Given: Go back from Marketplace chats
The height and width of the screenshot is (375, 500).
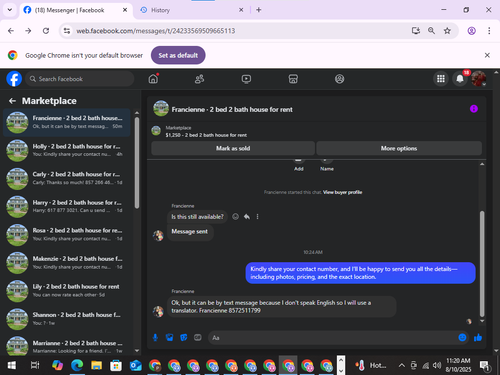Looking at the screenshot, I should [12, 101].
